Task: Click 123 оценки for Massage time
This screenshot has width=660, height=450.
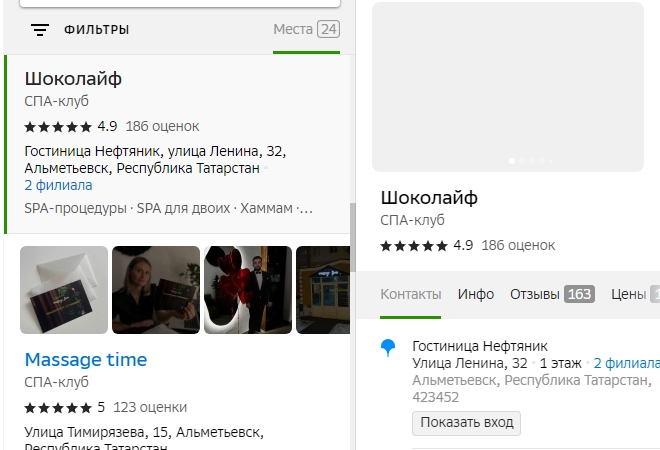Action: (x=155, y=407)
